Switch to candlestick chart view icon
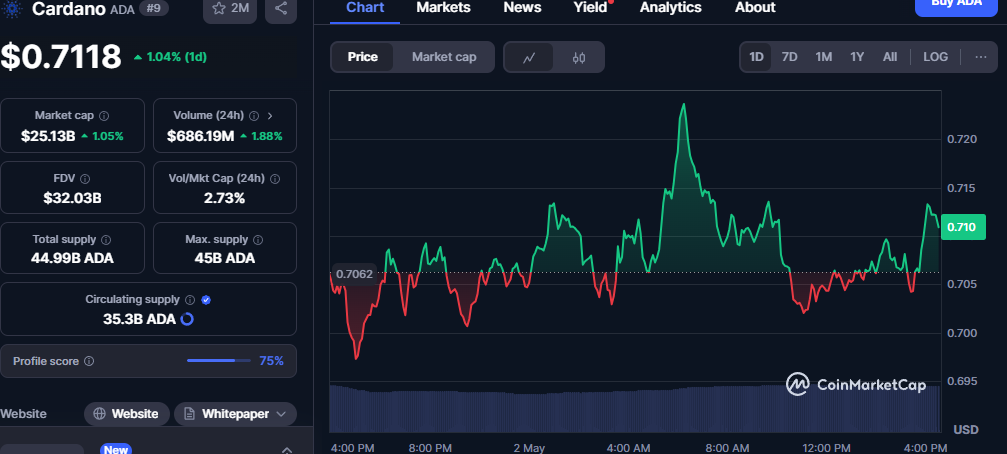The image size is (1007, 454). (x=579, y=57)
